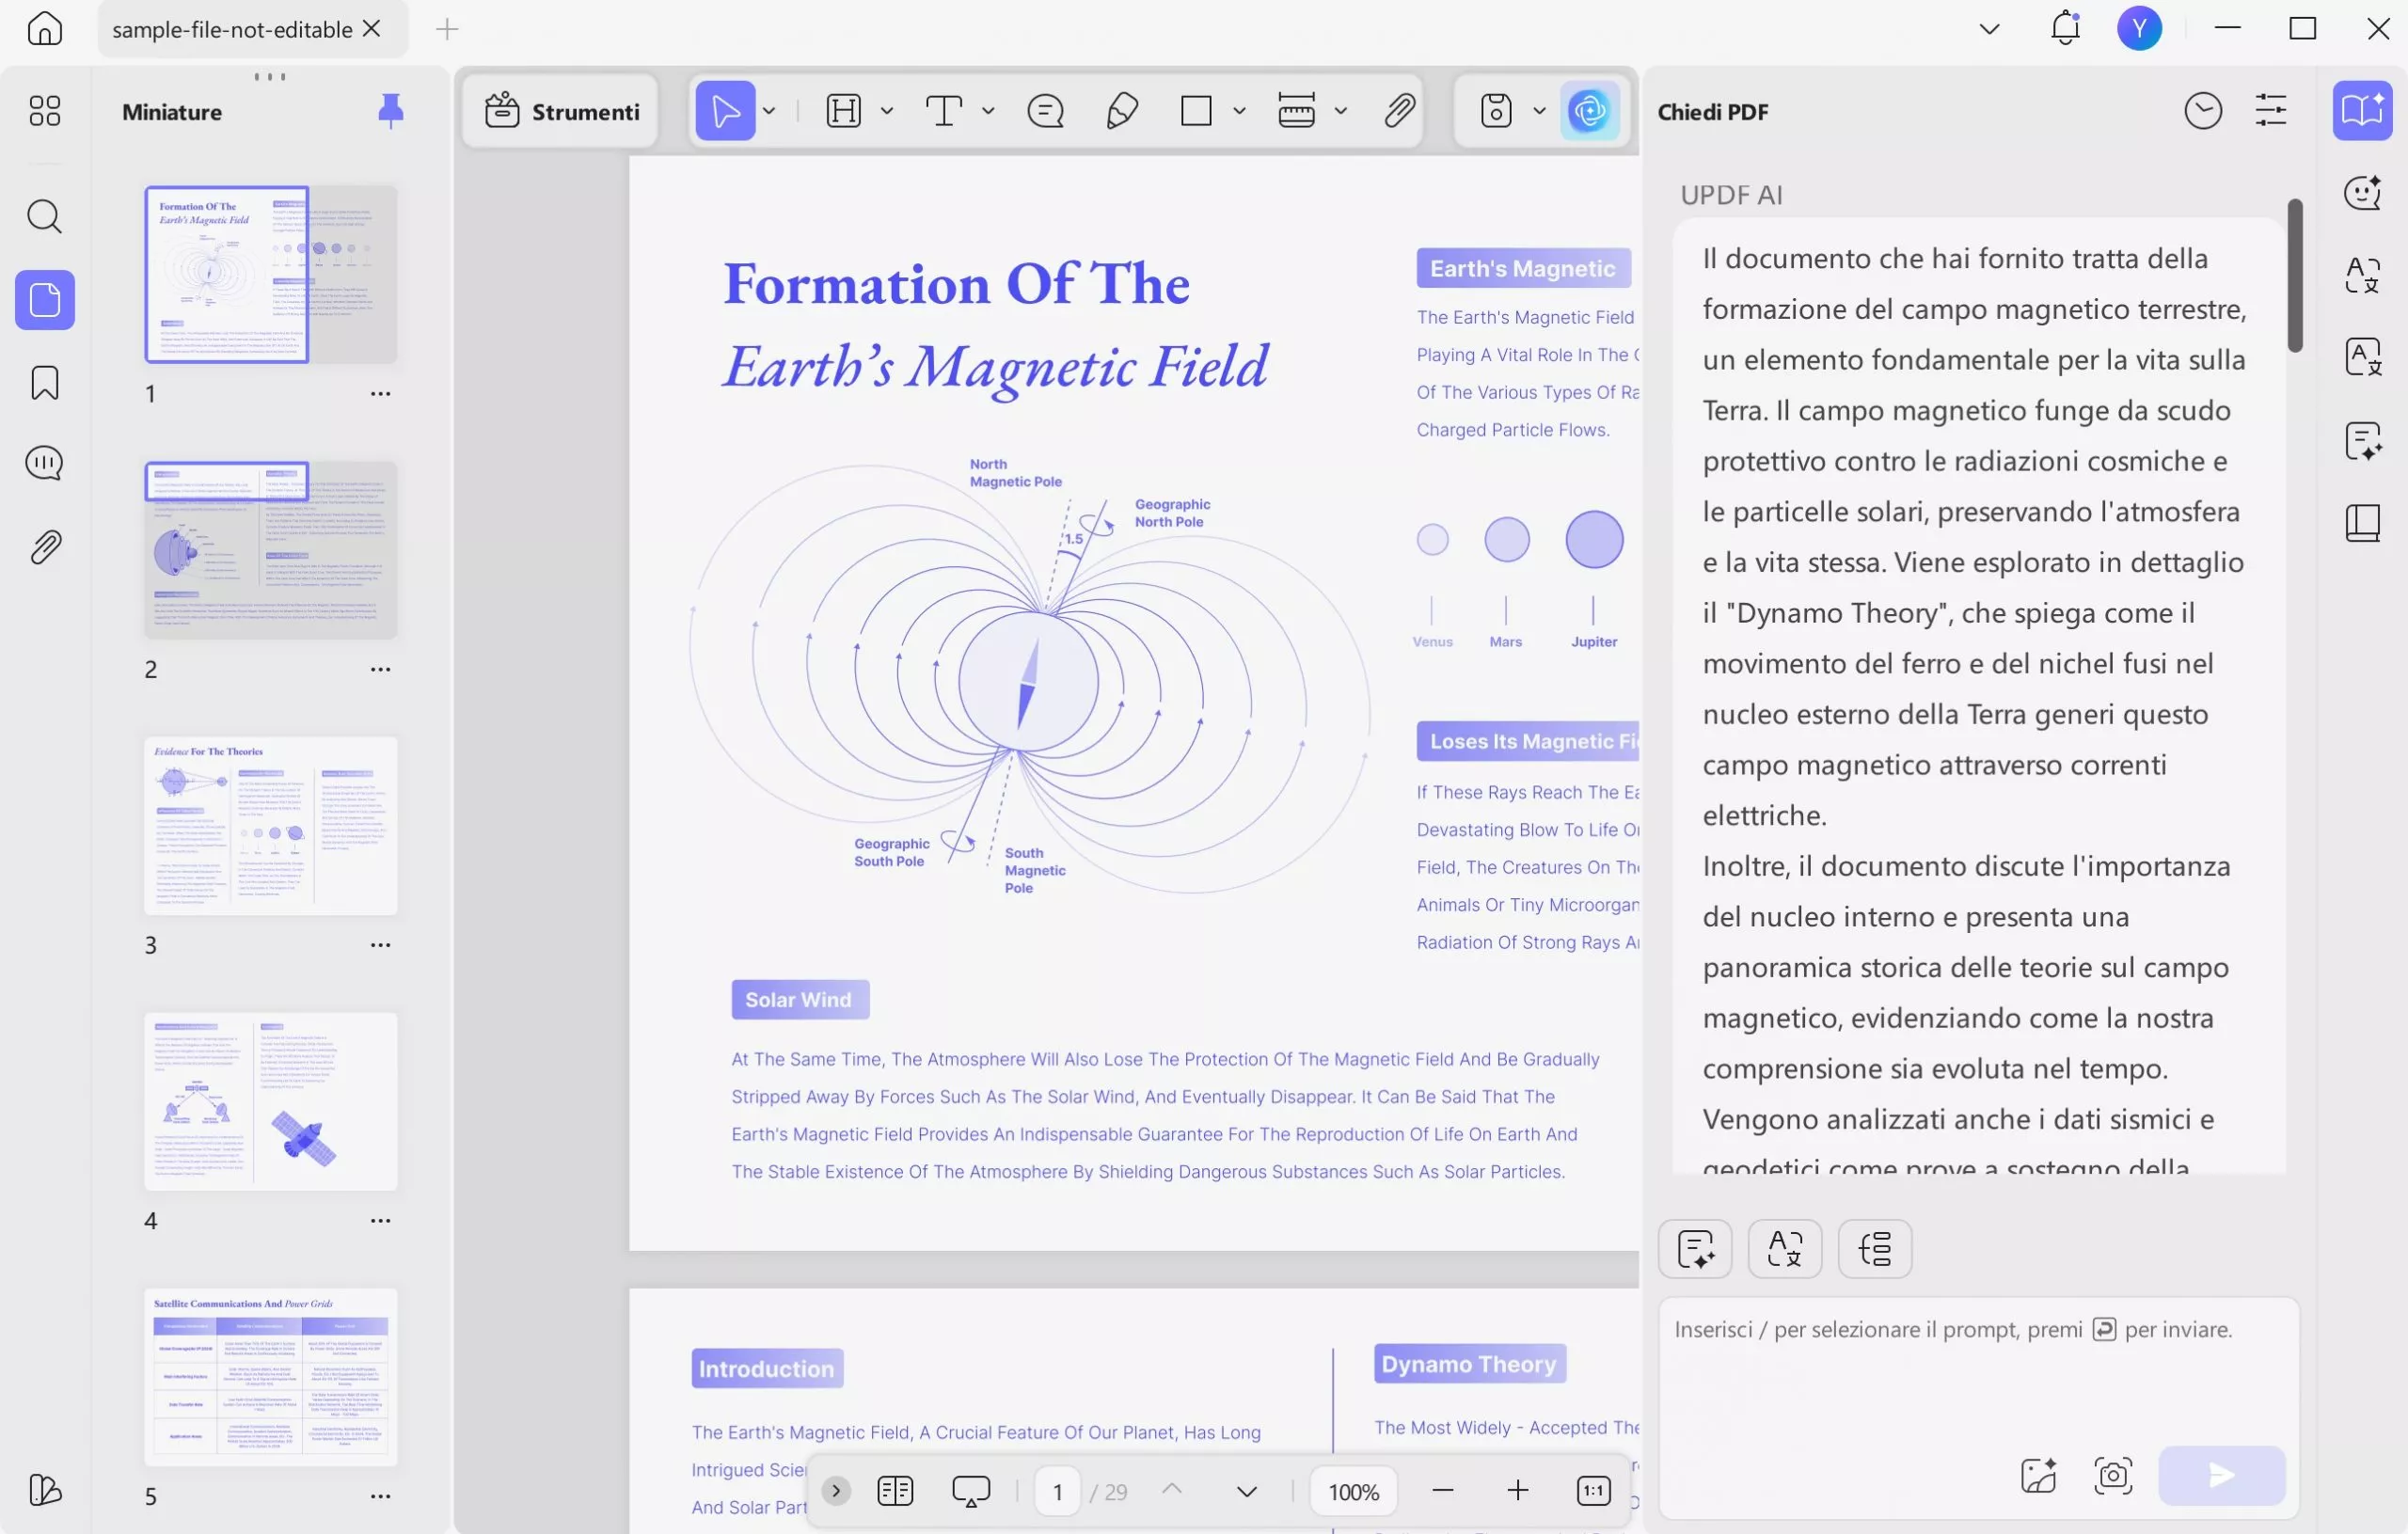
Task: Select page 5 thumbnail
Action: click(270, 1377)
